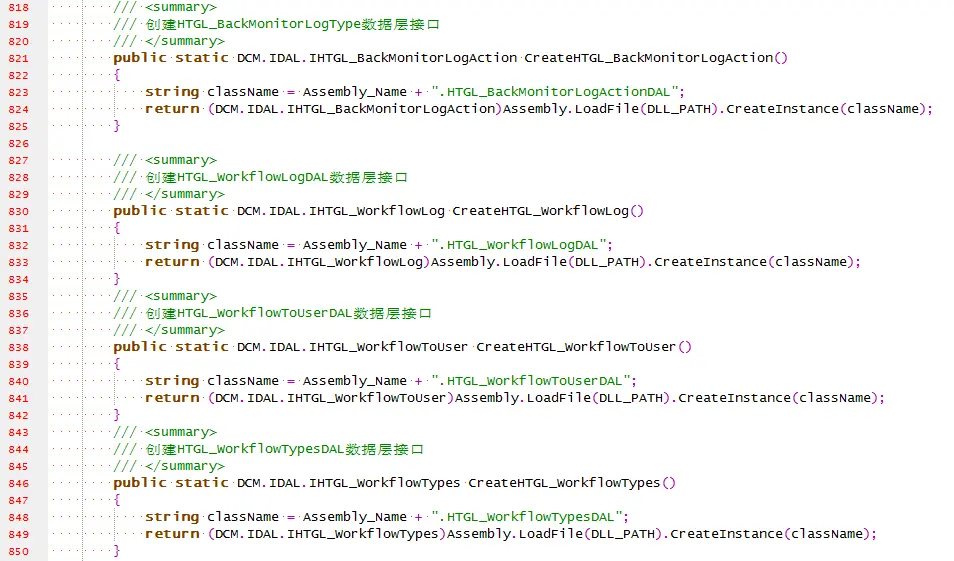Click the ".HTGL_WorkflowToUserDAL" string literal
This screenshot has height=561, width=954.
tap(531, 381)
